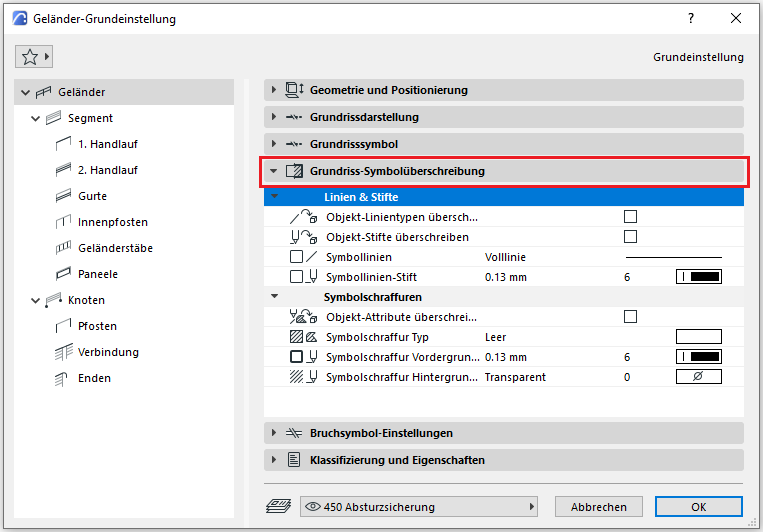The height and width of the screenshot is (532, 763).
Task: Click the layer stack icon at bottom
Action: click(x=278, y=507)
